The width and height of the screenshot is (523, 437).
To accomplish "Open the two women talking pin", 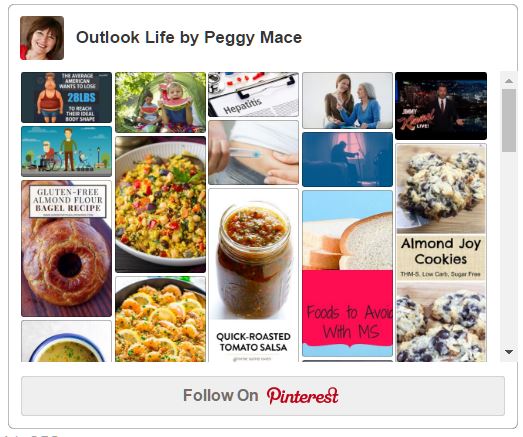I will [x=348, y=100].
